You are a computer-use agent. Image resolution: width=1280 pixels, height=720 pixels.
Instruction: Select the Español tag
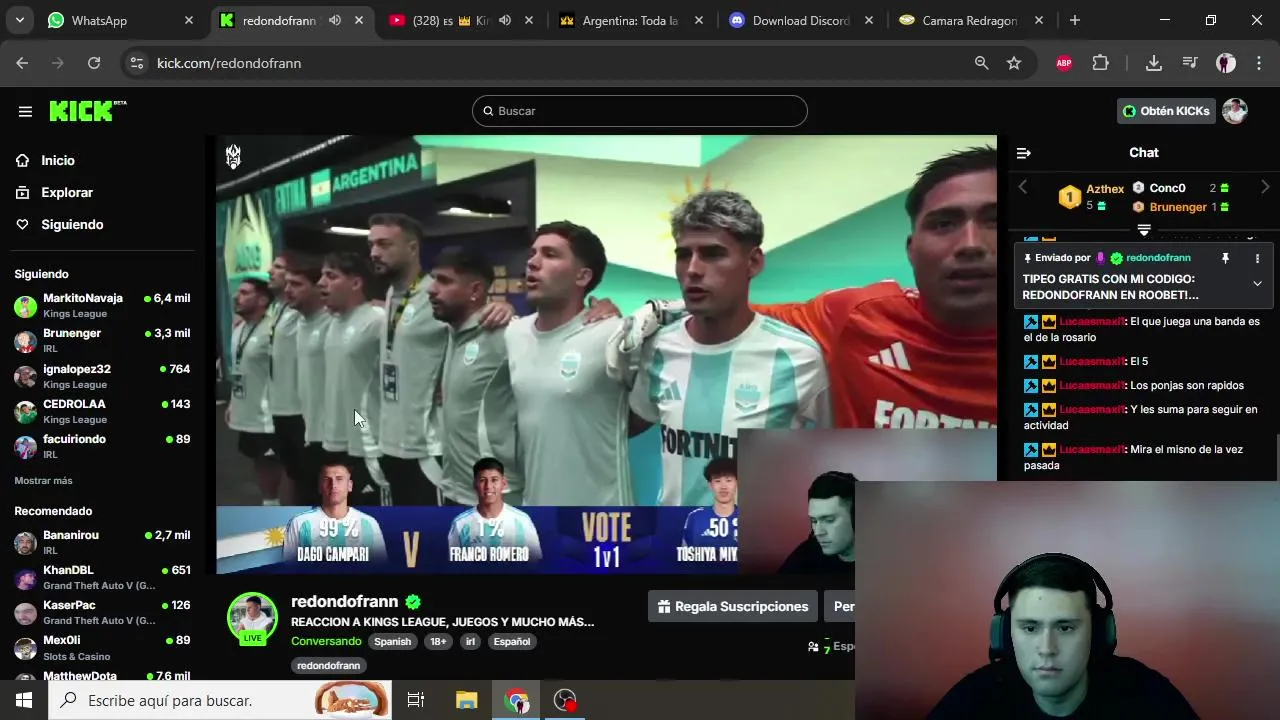[x=511, y=642]
